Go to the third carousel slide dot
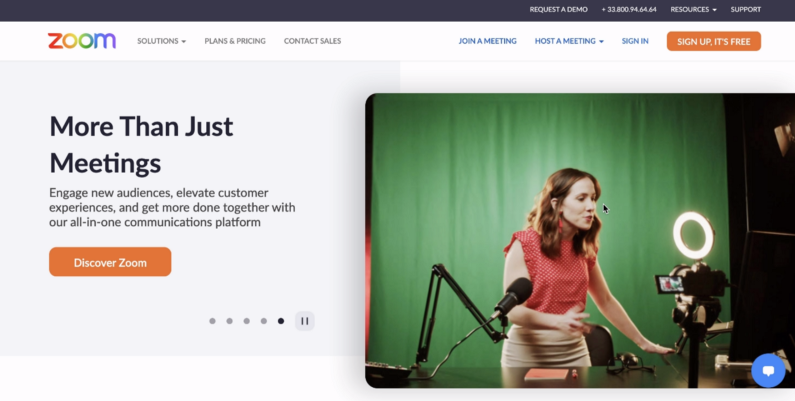The image size is (795, 401). pos(246,321)
